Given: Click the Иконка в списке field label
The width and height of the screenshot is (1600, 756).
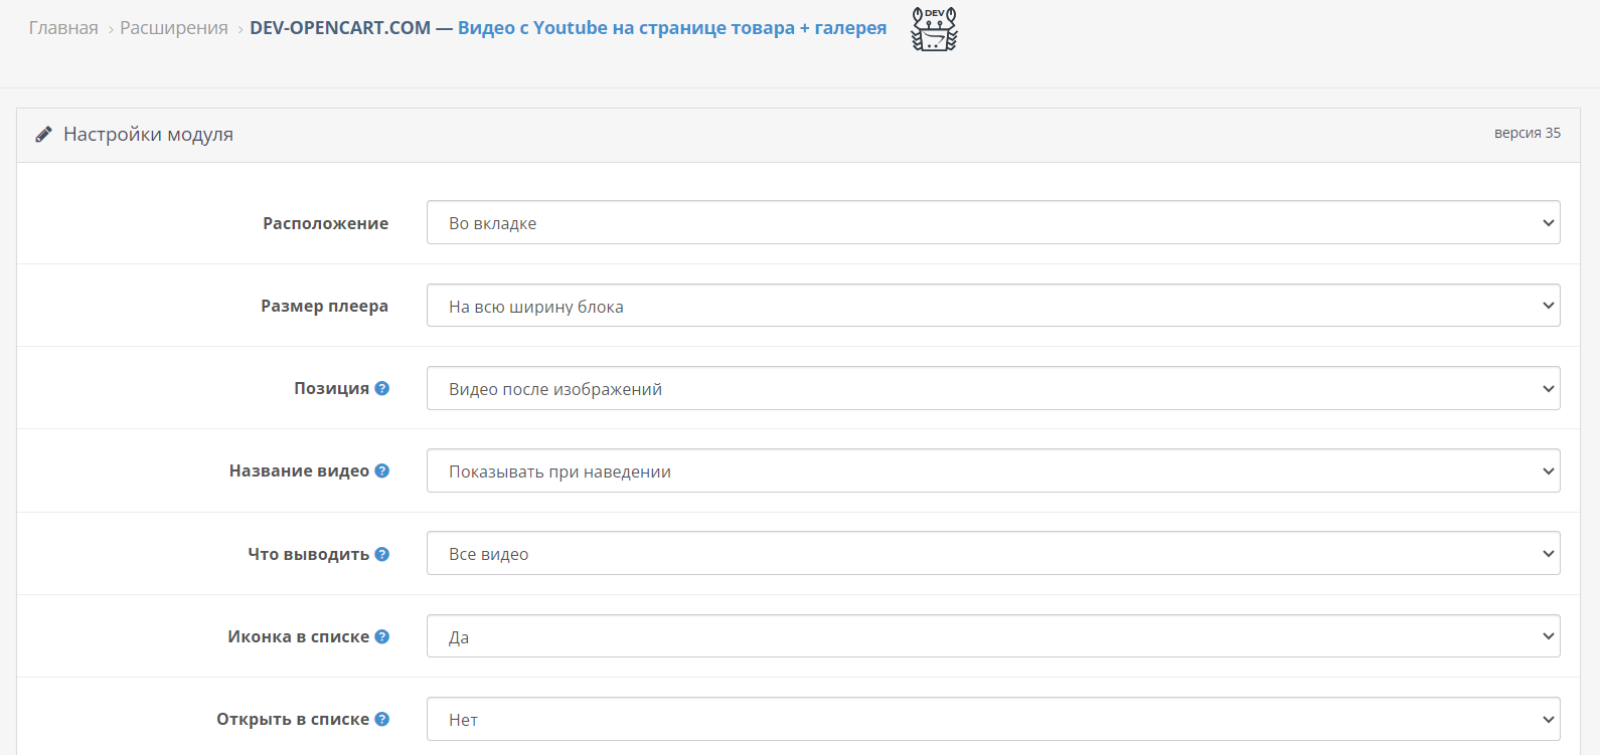Looking at the screenshot, I should pyautogui.click(x=298, y=636).
